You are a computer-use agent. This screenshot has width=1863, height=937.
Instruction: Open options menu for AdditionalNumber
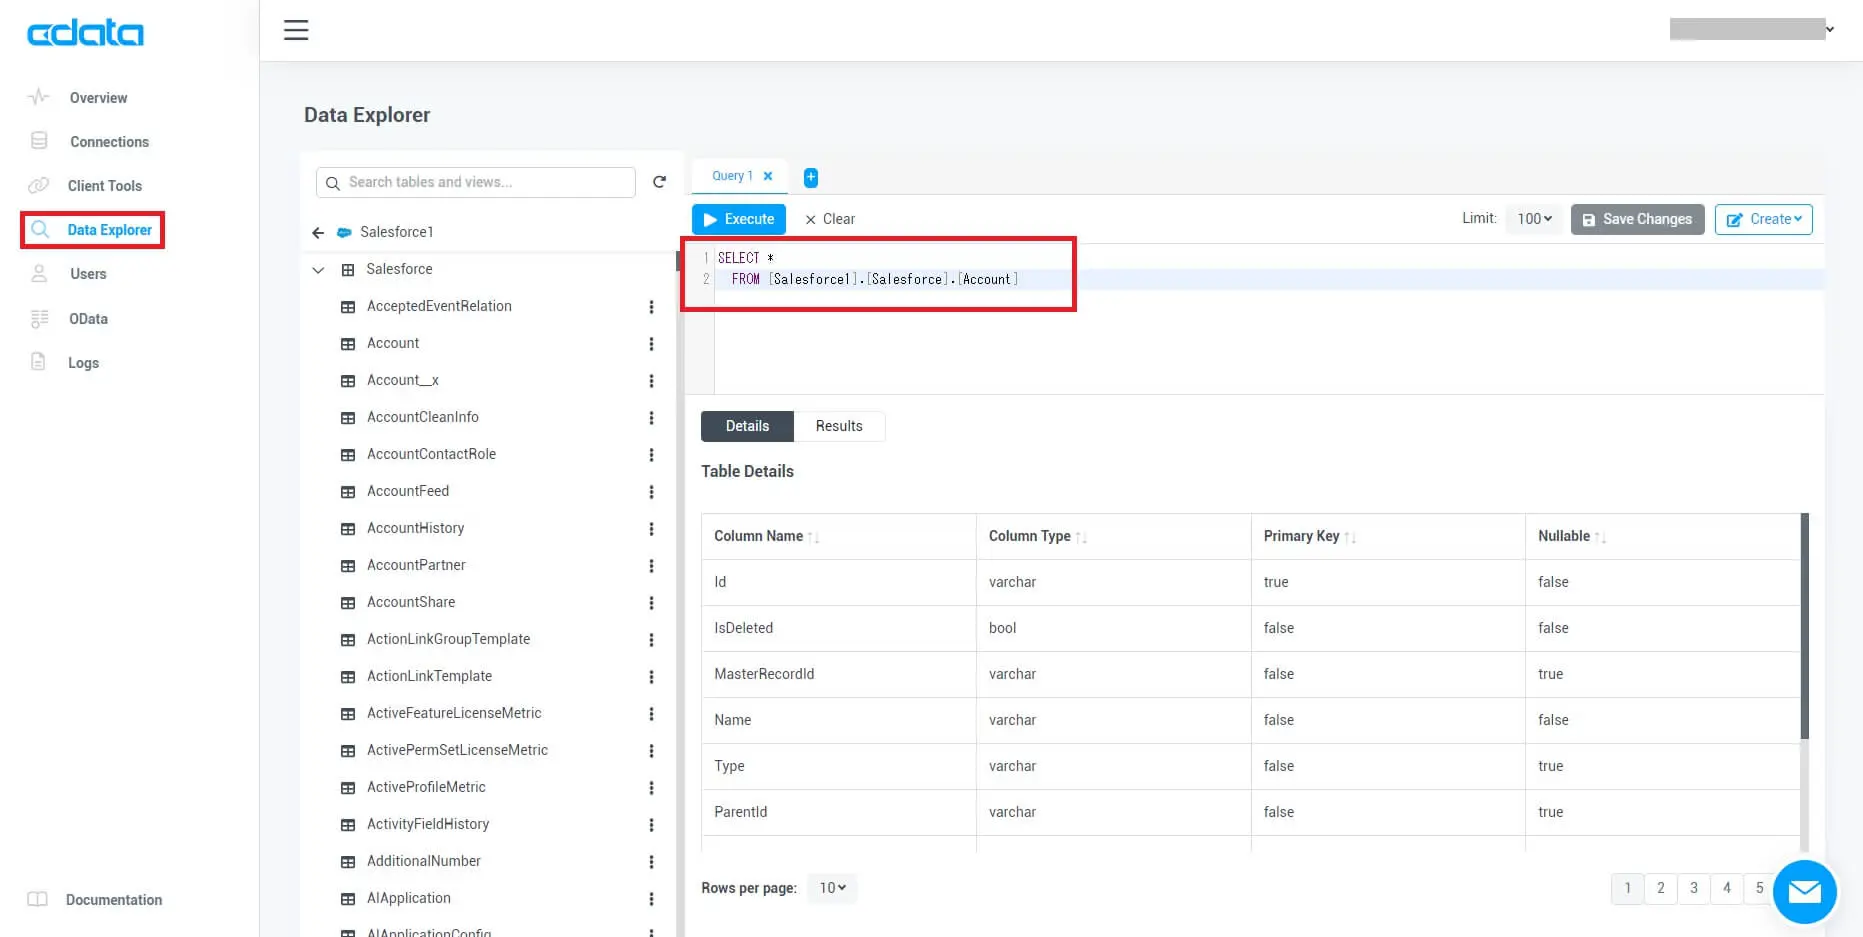click(651, 862)
